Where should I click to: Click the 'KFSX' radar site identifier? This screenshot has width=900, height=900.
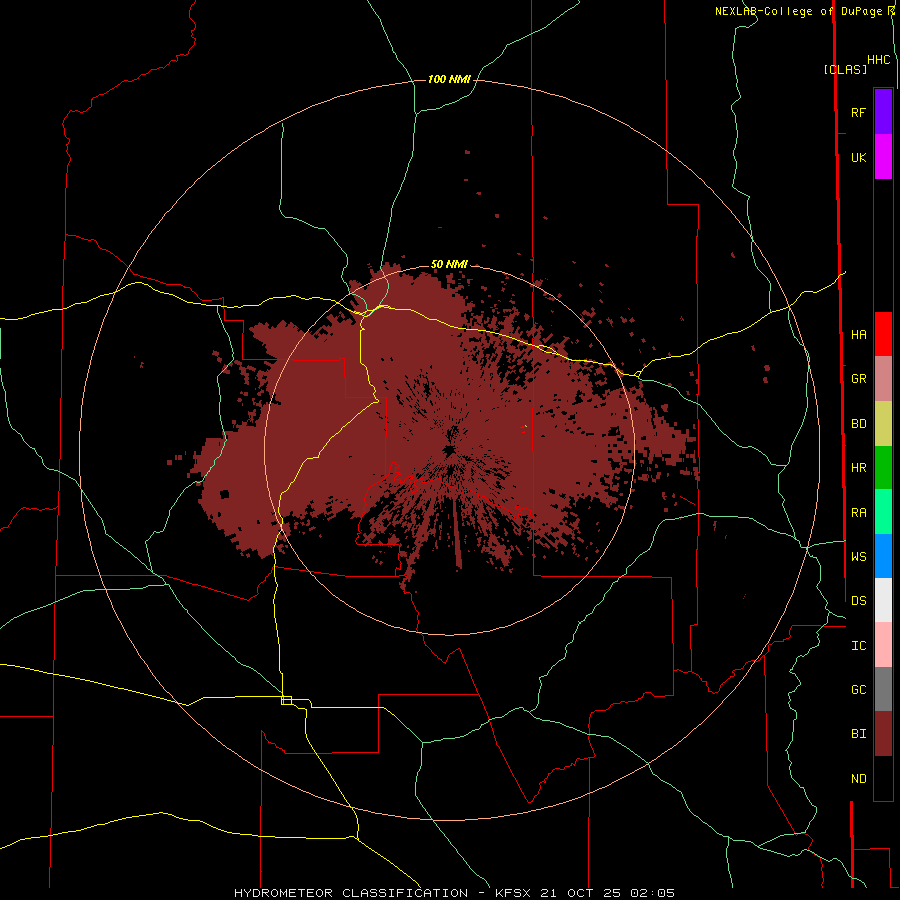click(515, 893)
